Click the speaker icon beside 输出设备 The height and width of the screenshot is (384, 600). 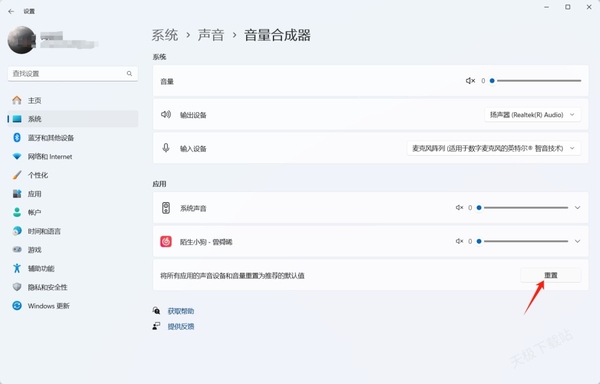click(166, 114)
